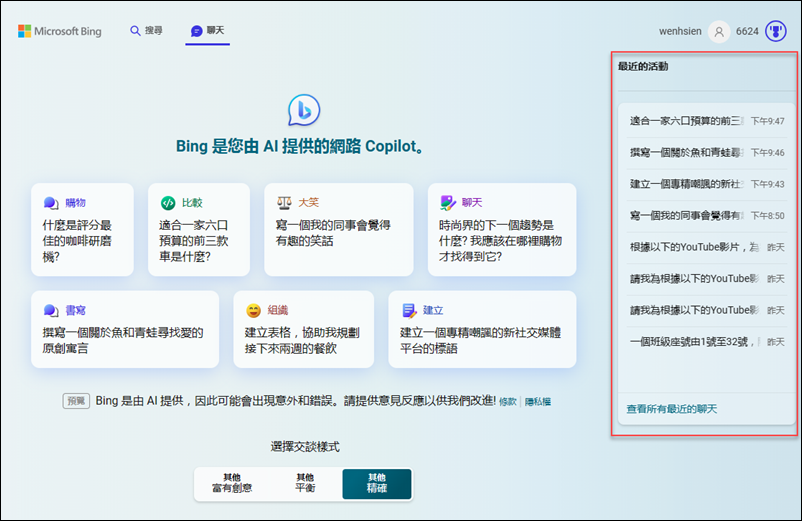Open recent chat 一個班級座號由1號至32號
The image size is (802, 521).
(x=707, y=342)
